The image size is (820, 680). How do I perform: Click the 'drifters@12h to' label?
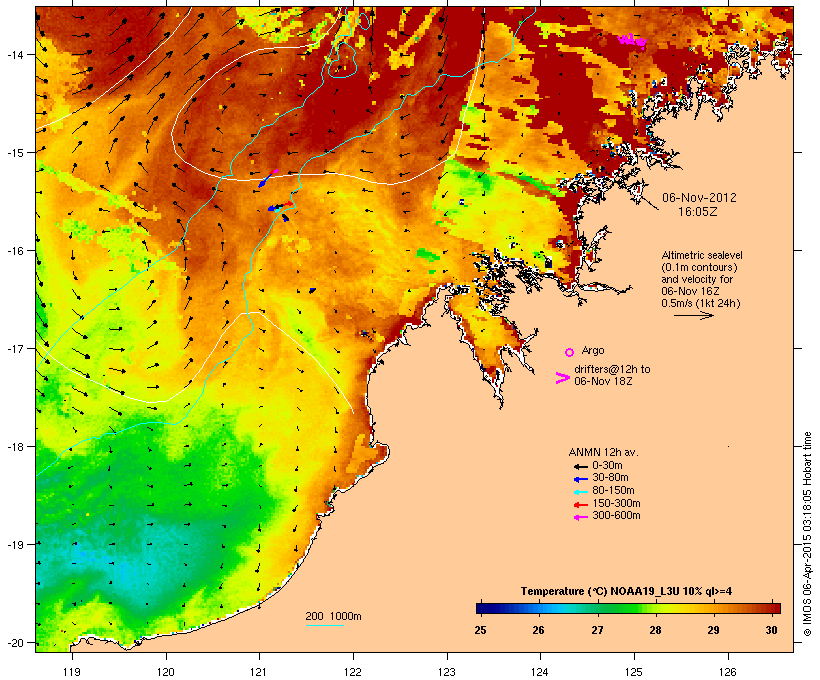point(612,369)
